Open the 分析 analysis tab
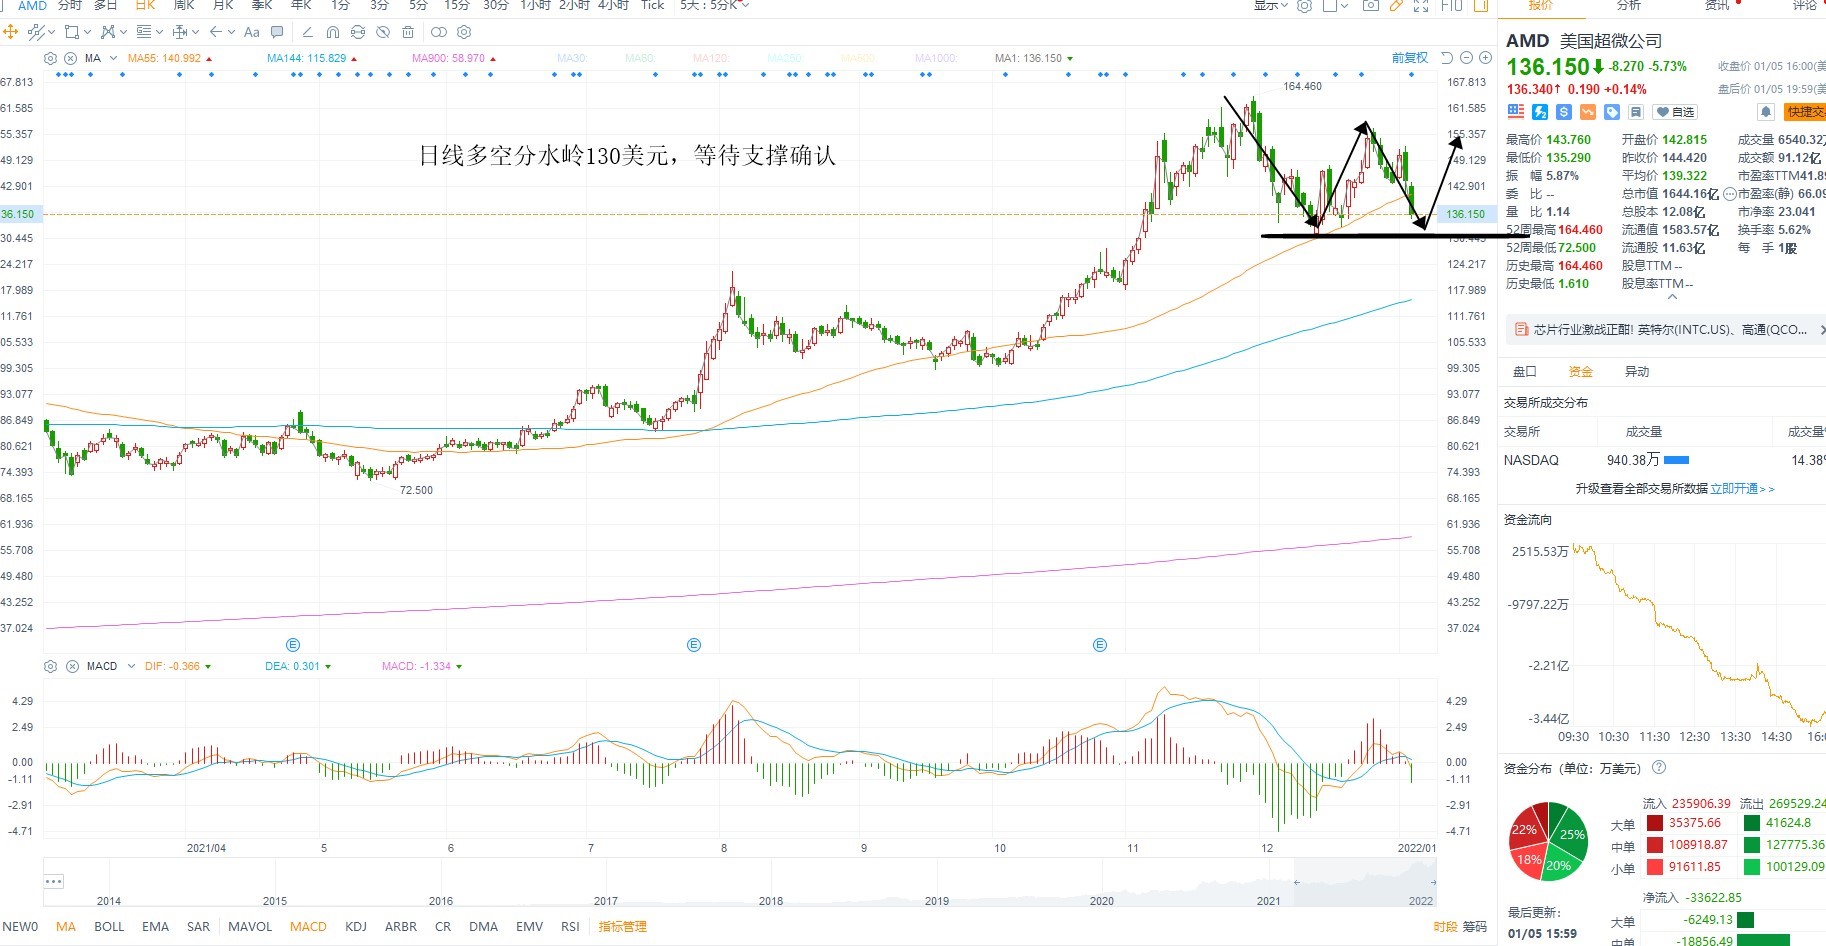The image size is (1826, 946). (1629, 5)
